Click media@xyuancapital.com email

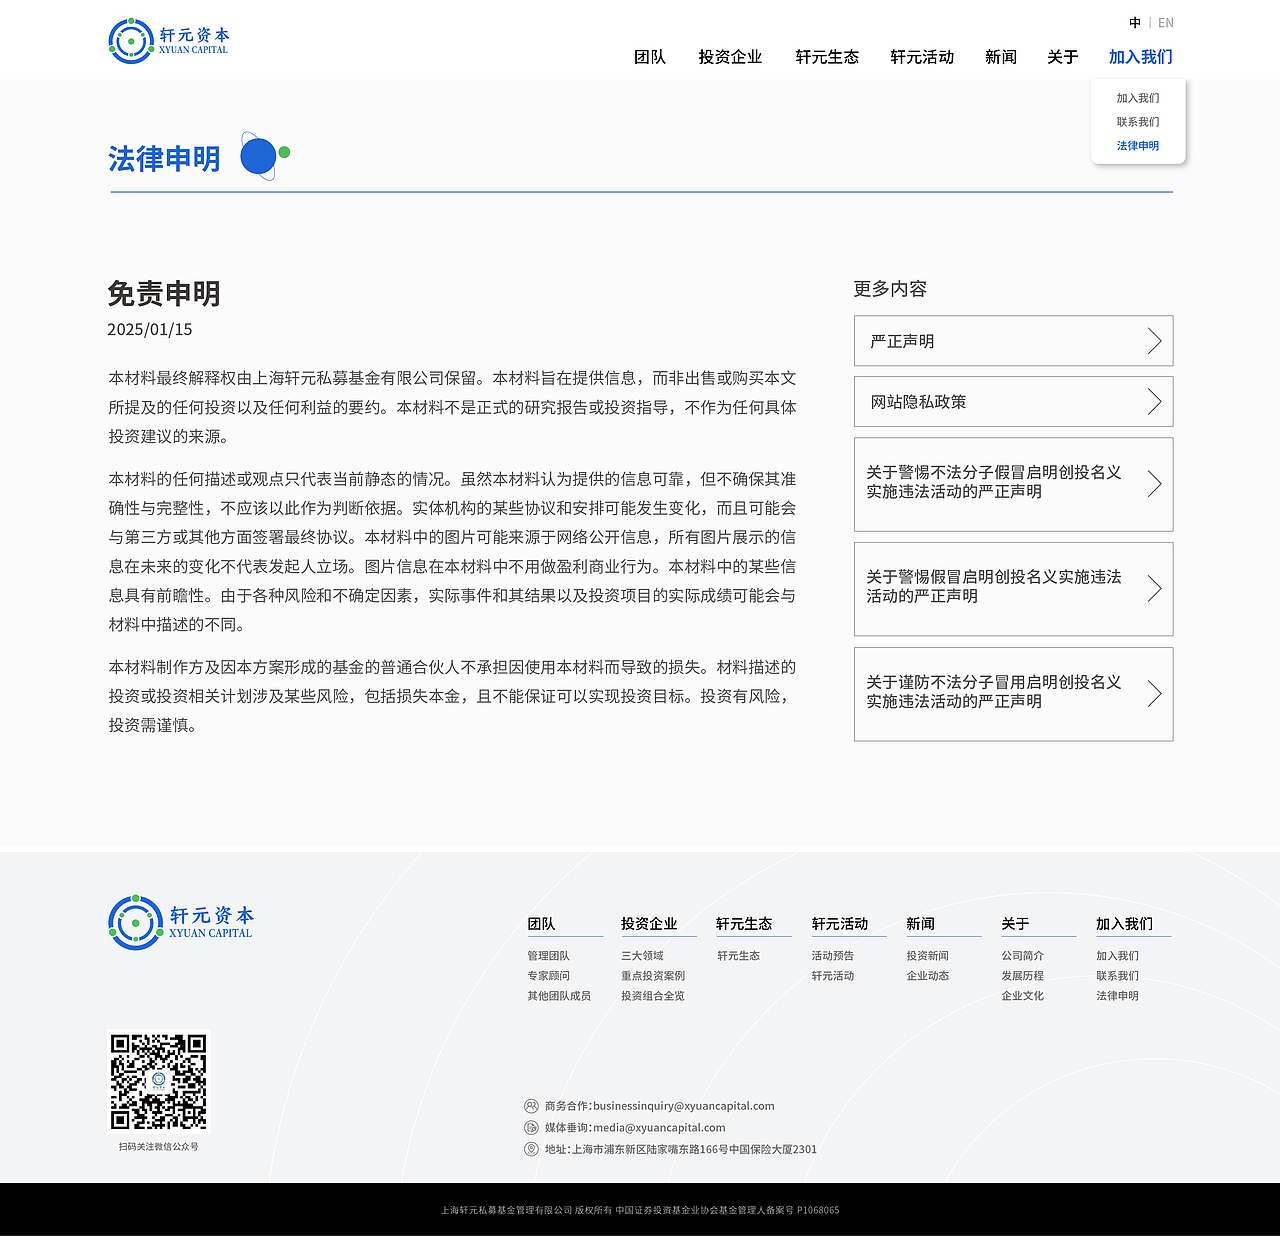(x=660, y=1128)
